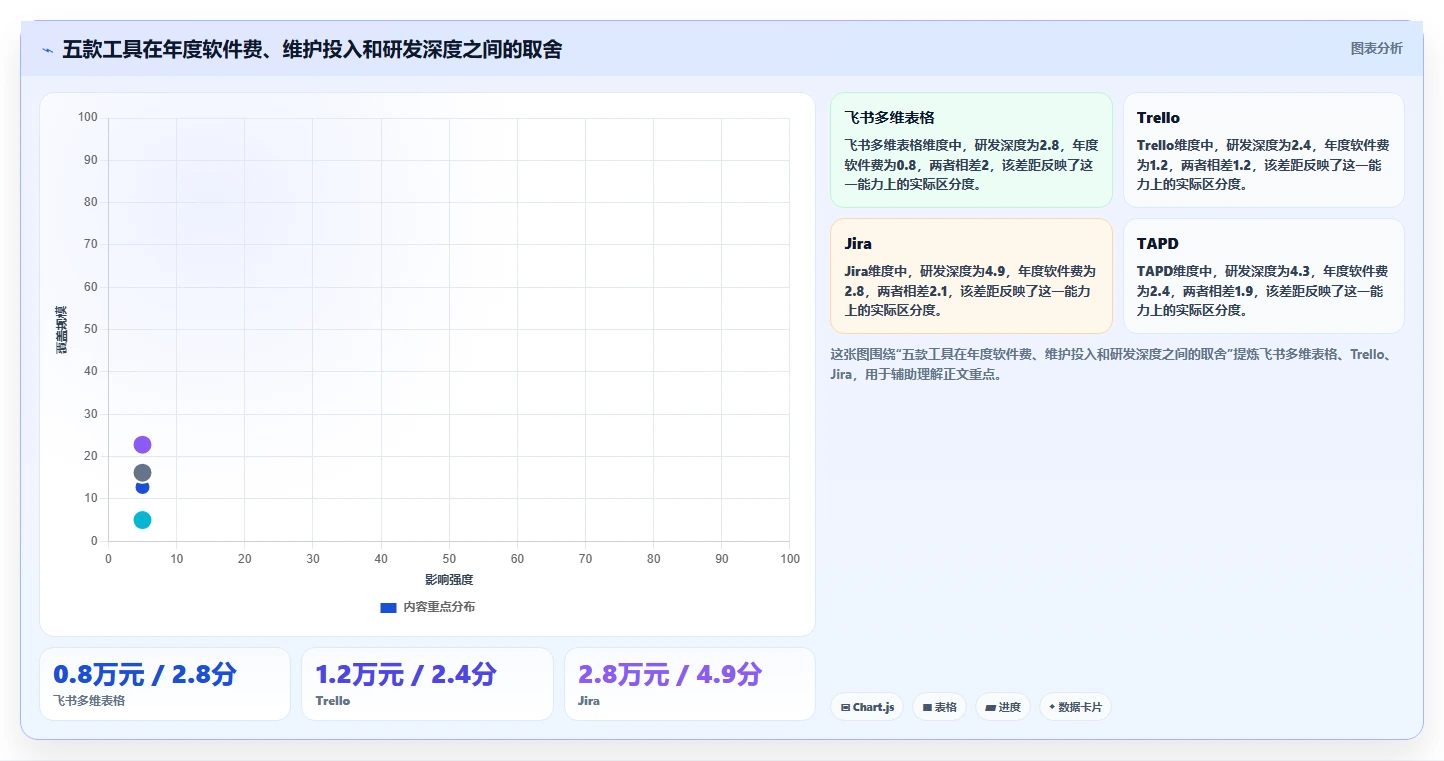Click the 影响强度 x-axis title
Screen dimensions: 1444x761
(449, 580)
